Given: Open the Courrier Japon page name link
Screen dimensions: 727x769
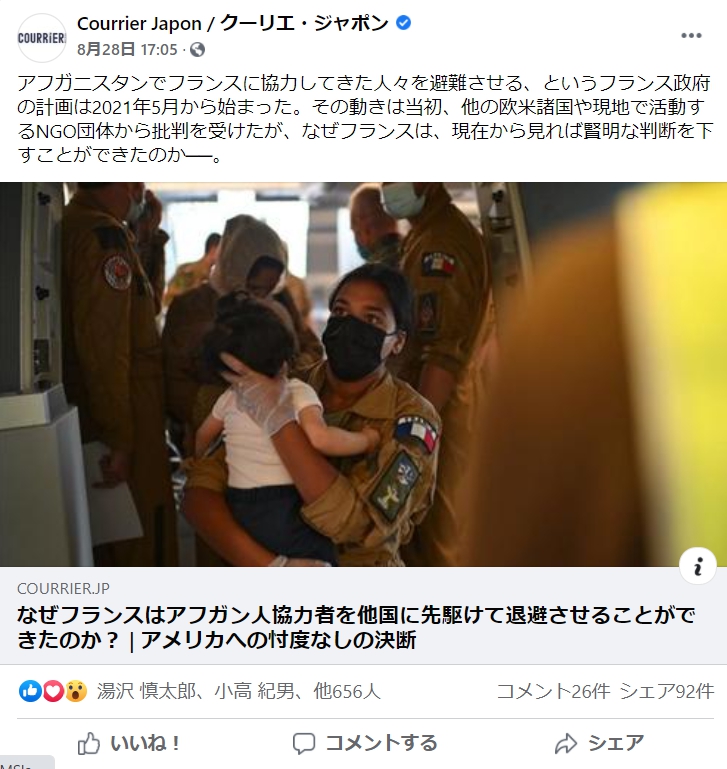Looking at the screenshot, I should click(x=233, y=23).
